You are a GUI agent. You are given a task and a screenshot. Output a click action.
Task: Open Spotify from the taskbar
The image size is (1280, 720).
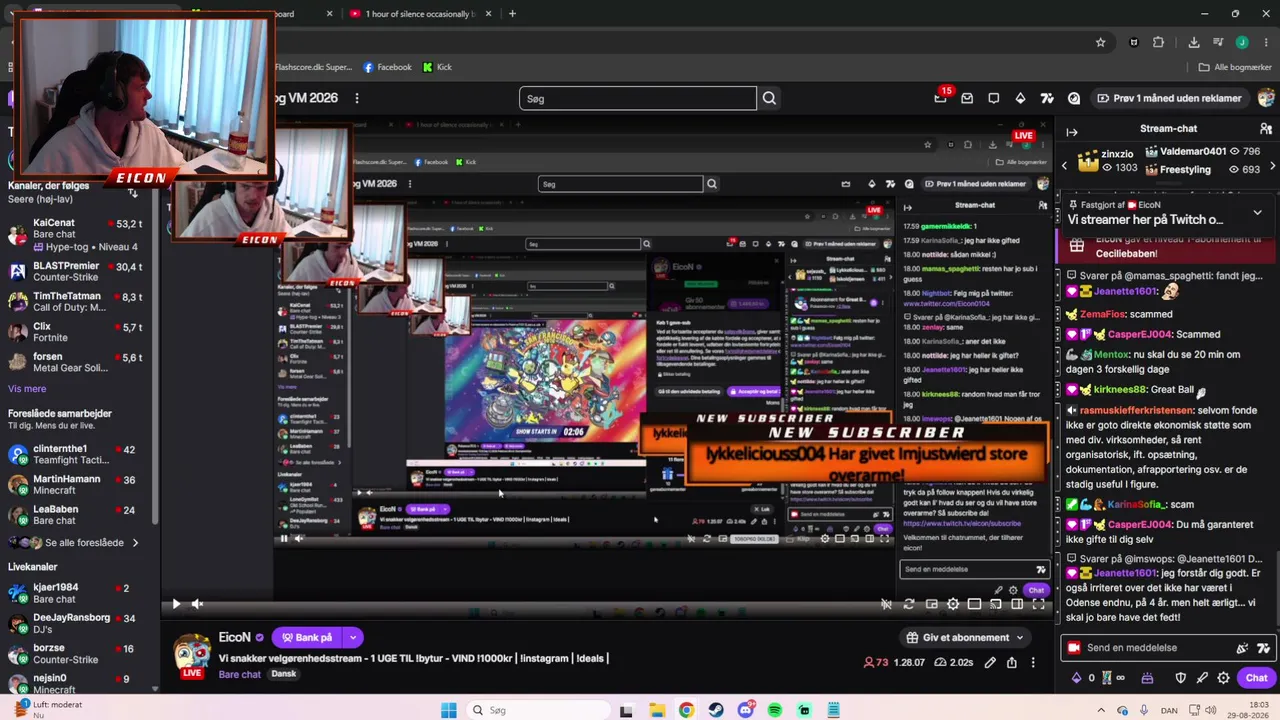click(x=775, y=711)
